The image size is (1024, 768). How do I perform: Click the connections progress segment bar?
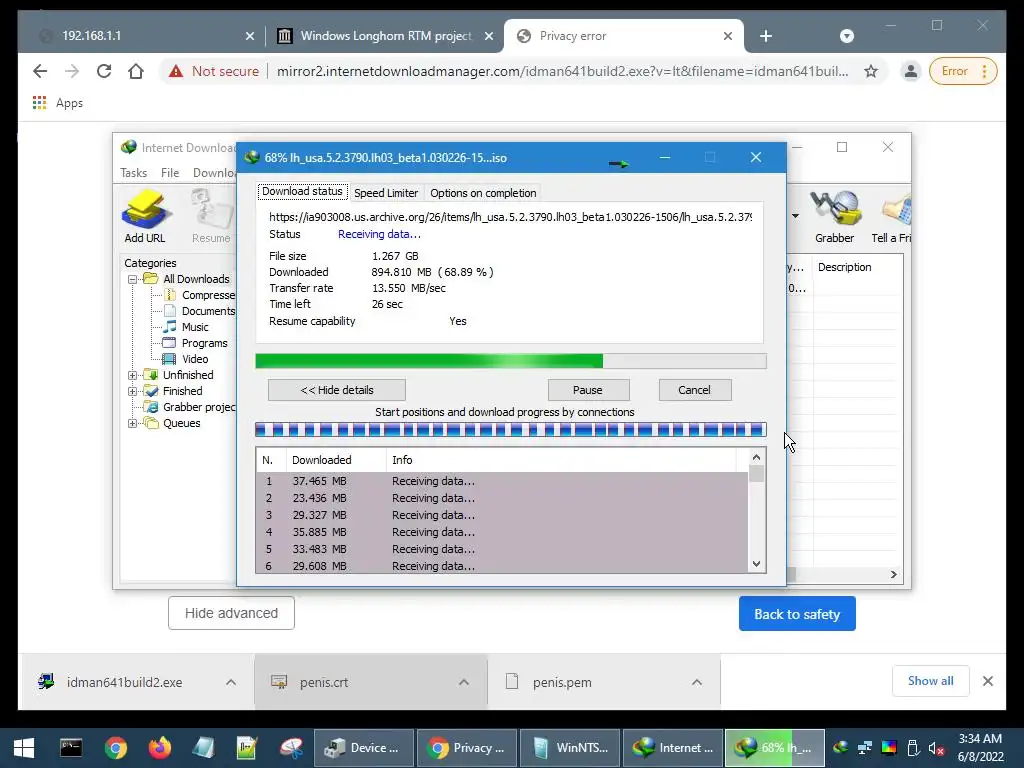click(x=511, y=430)
